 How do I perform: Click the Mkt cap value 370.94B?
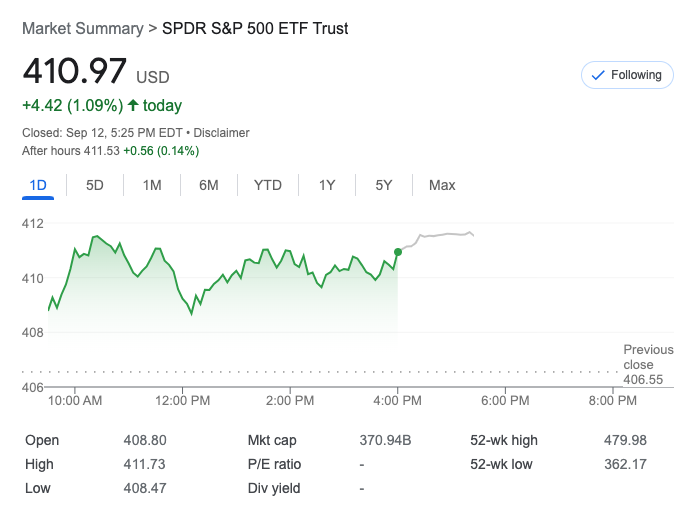pyautogui.click(x=385, y=440)
